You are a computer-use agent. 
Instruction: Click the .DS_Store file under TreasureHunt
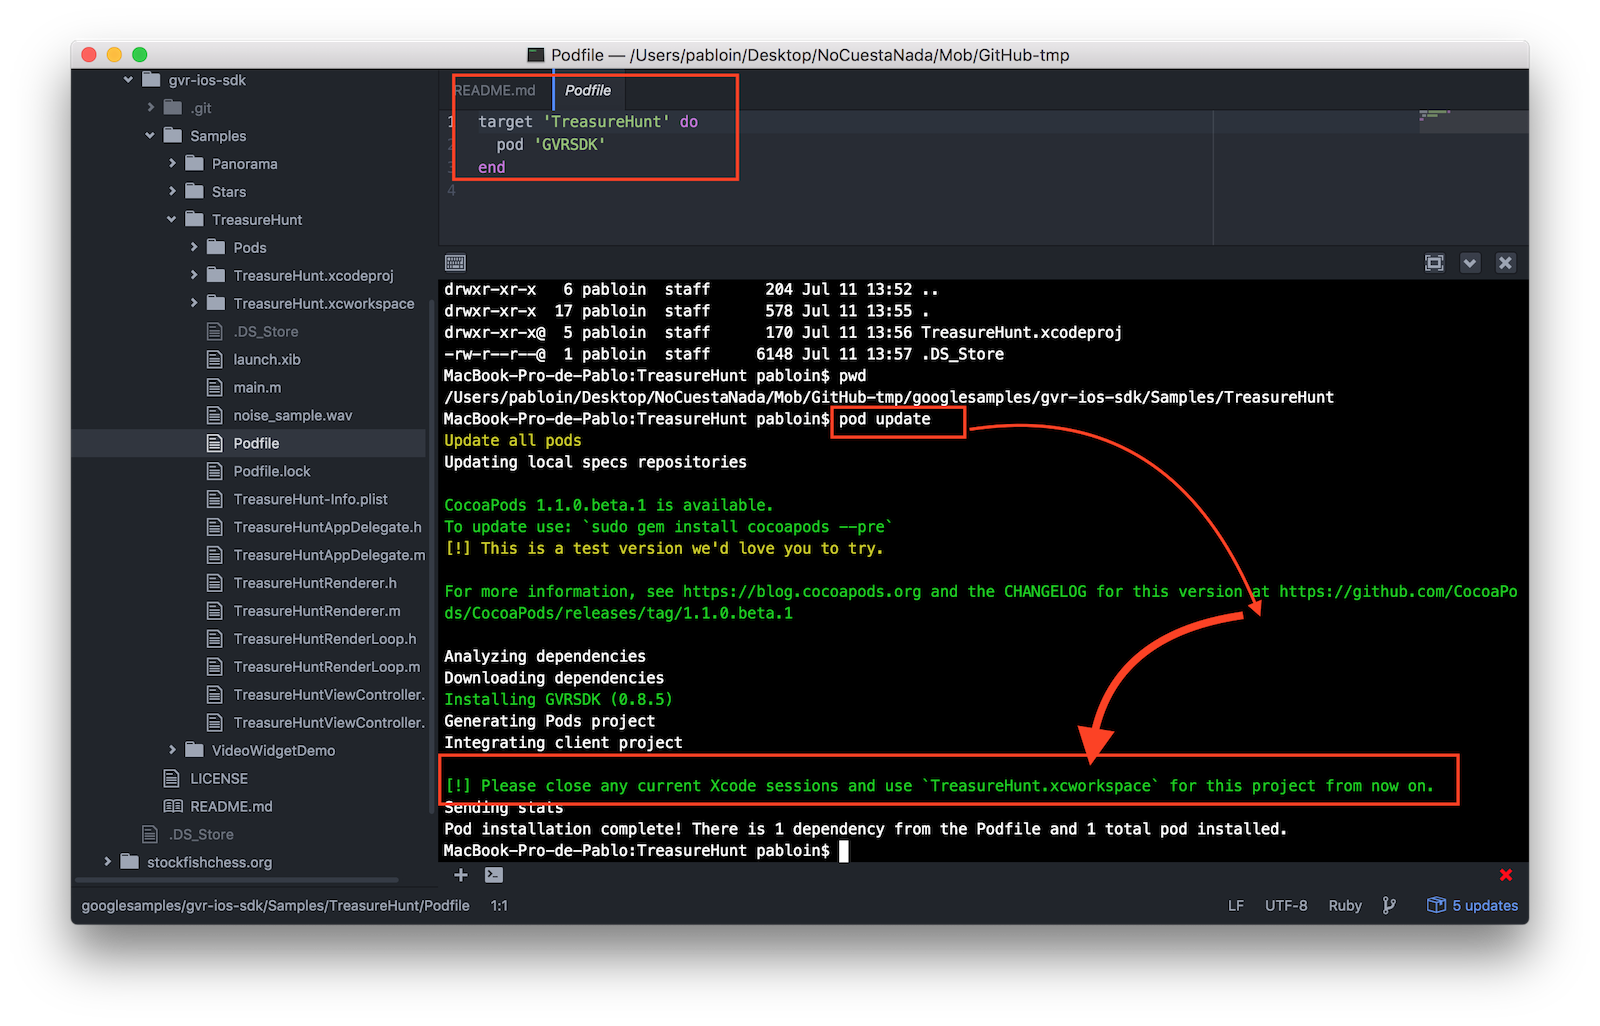[x=266, y=331]
